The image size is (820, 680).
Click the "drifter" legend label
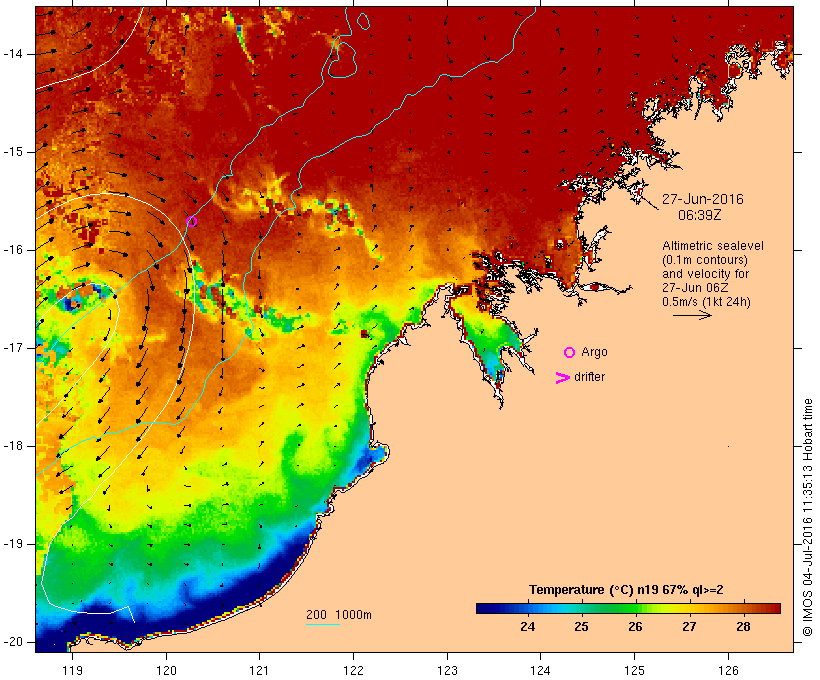pyautogui.click(x=589, y=377)
